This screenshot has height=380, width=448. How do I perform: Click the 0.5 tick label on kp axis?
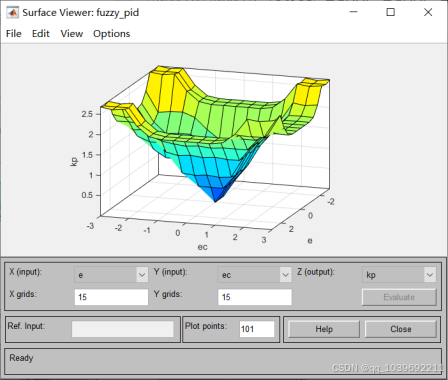pyautogui.click(x=87, y=195)
